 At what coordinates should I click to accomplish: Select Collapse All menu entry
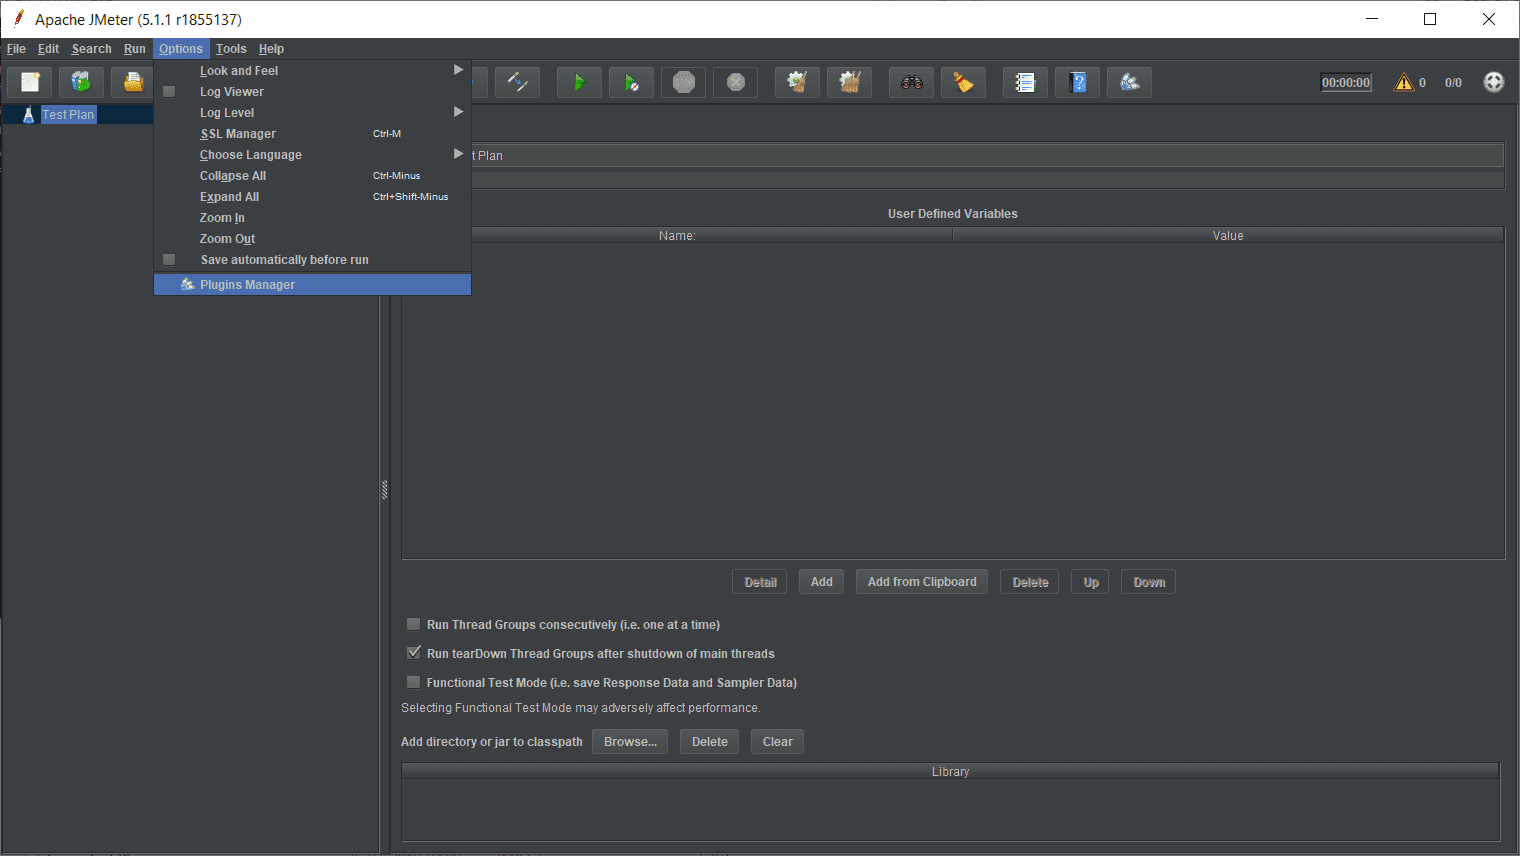pos(312,176)
